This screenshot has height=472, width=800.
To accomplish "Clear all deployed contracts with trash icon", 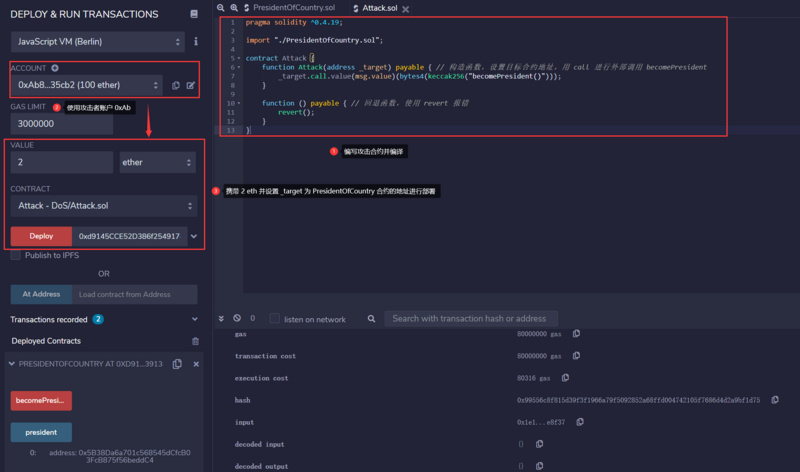I will coord(195,341).
